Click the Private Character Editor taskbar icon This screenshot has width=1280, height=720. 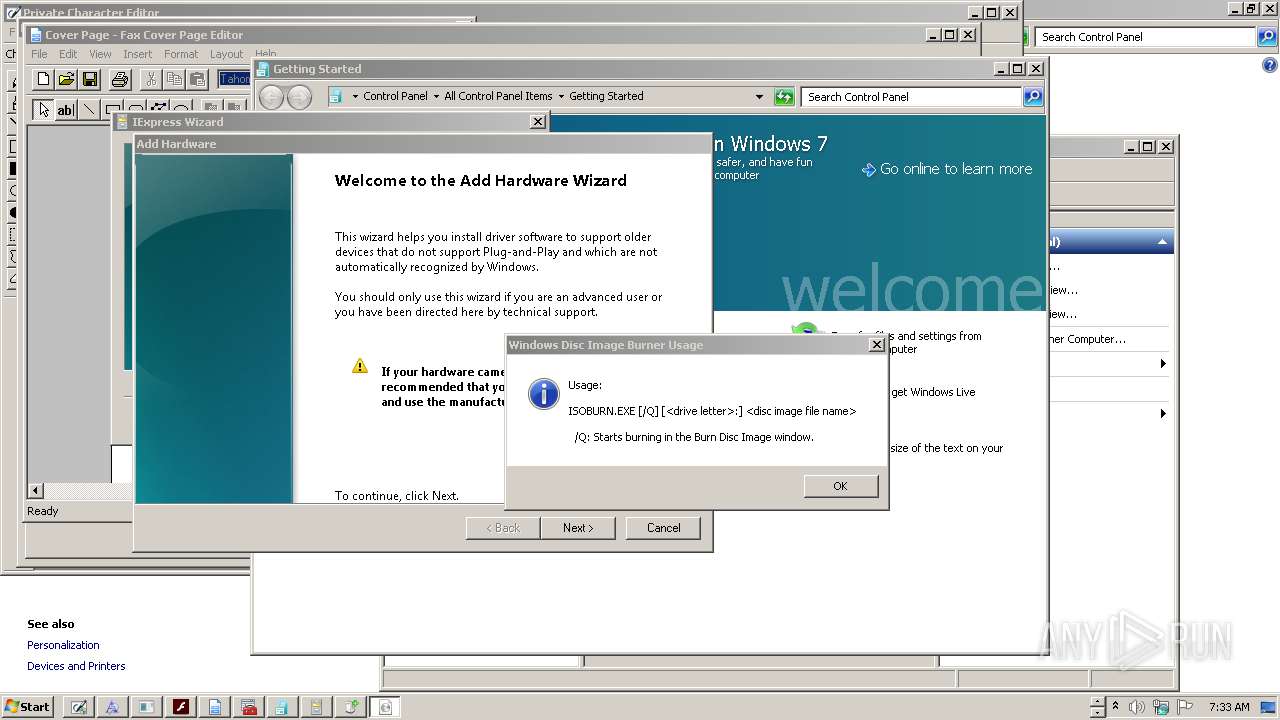77,707
